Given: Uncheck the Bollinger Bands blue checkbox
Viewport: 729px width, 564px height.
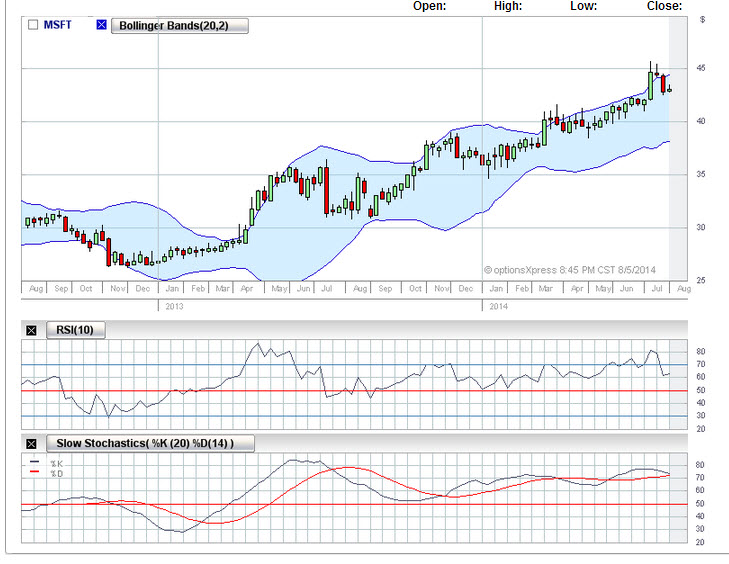Looking at the screenshot, I should 101,25.
